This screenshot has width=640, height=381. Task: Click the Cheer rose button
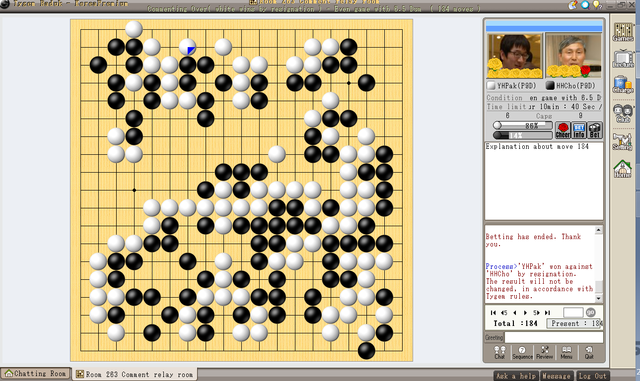click(x=563, y=130)
